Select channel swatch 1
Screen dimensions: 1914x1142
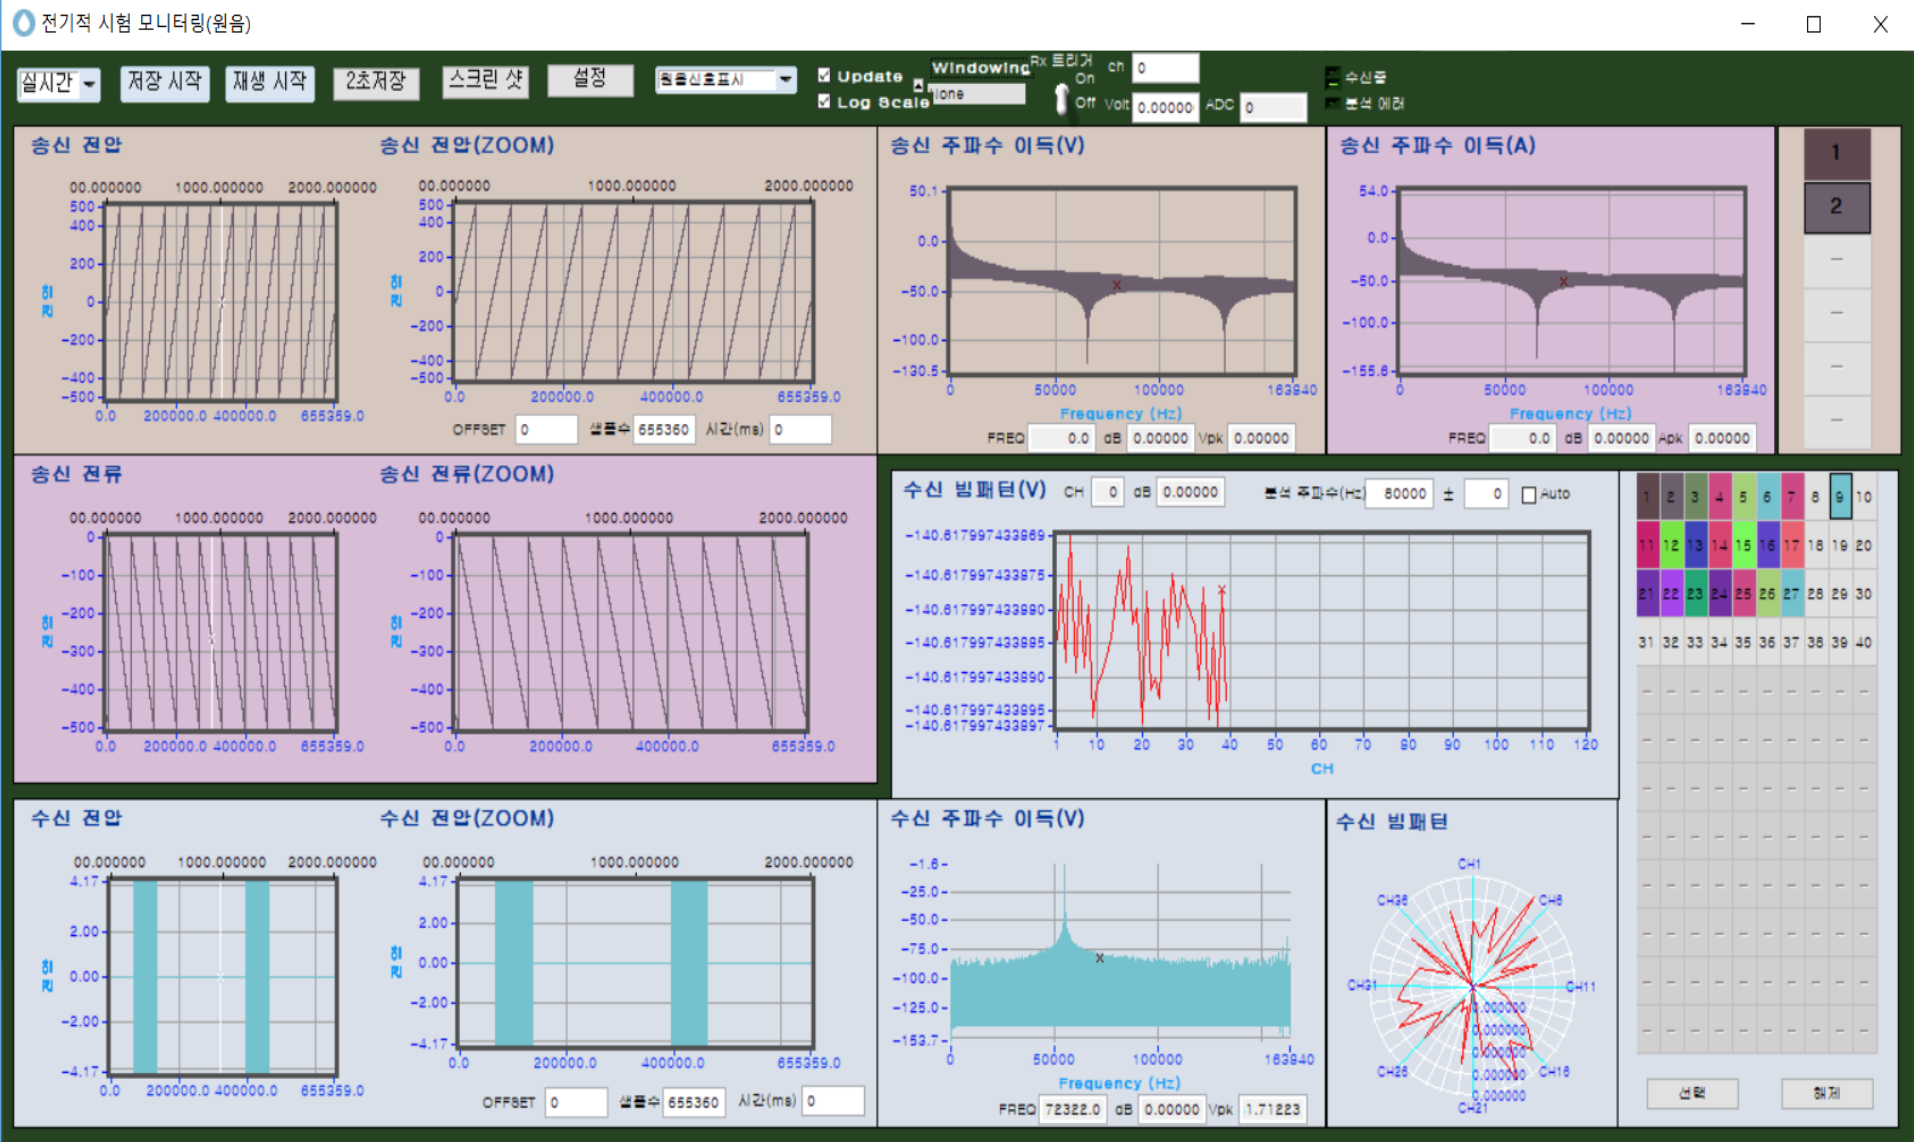1647,497
